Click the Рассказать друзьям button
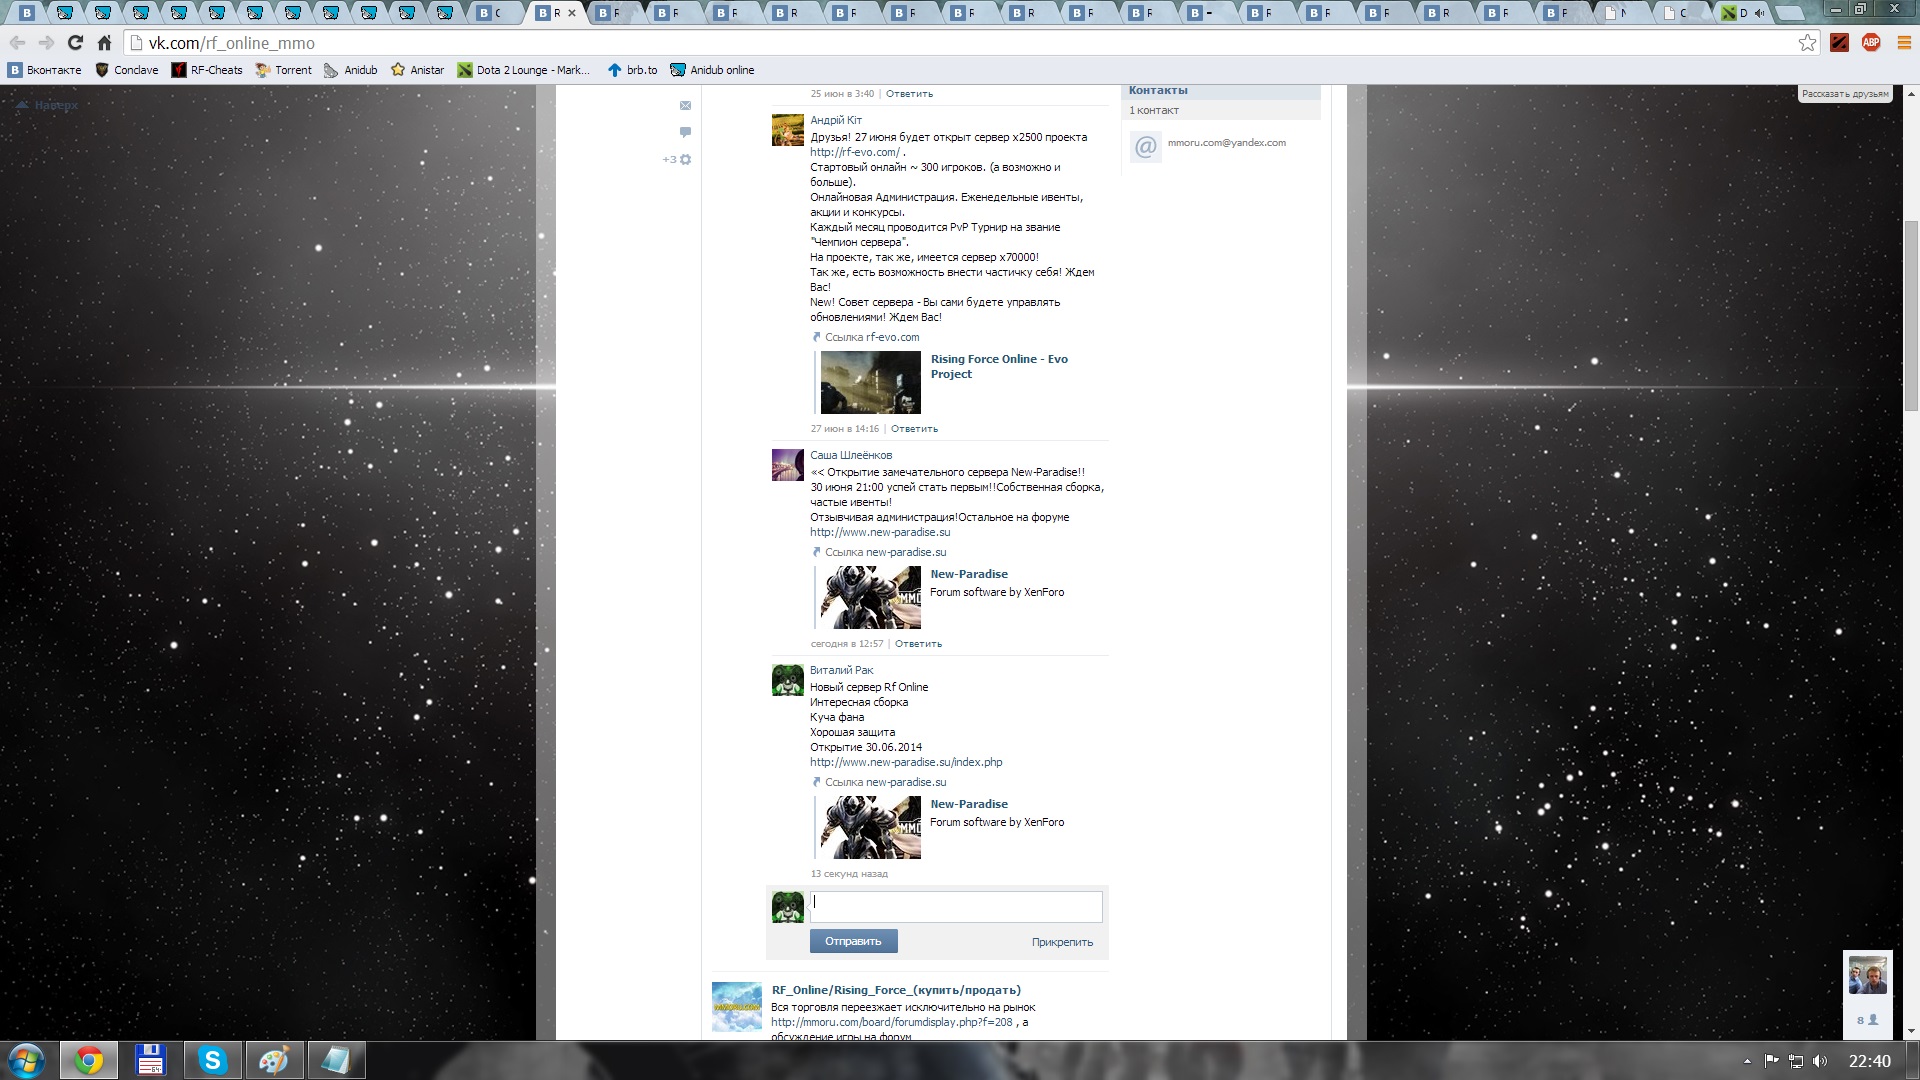 click(1845, 94)
